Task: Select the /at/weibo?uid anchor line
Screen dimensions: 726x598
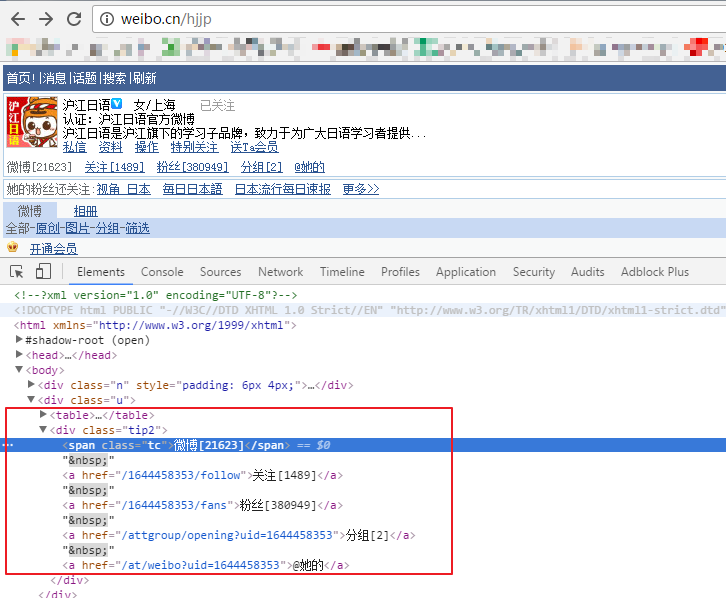Action: (206, 565)
